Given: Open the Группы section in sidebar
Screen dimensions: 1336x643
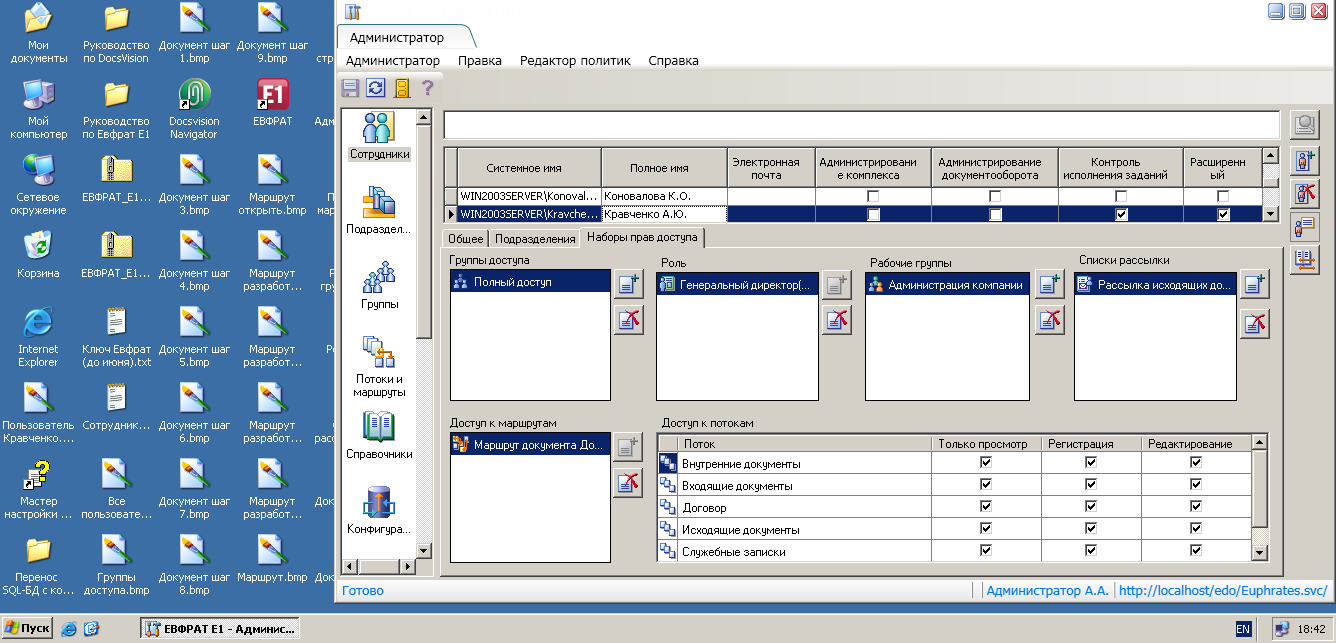Looking at the screenshot, I should point(379,285).
